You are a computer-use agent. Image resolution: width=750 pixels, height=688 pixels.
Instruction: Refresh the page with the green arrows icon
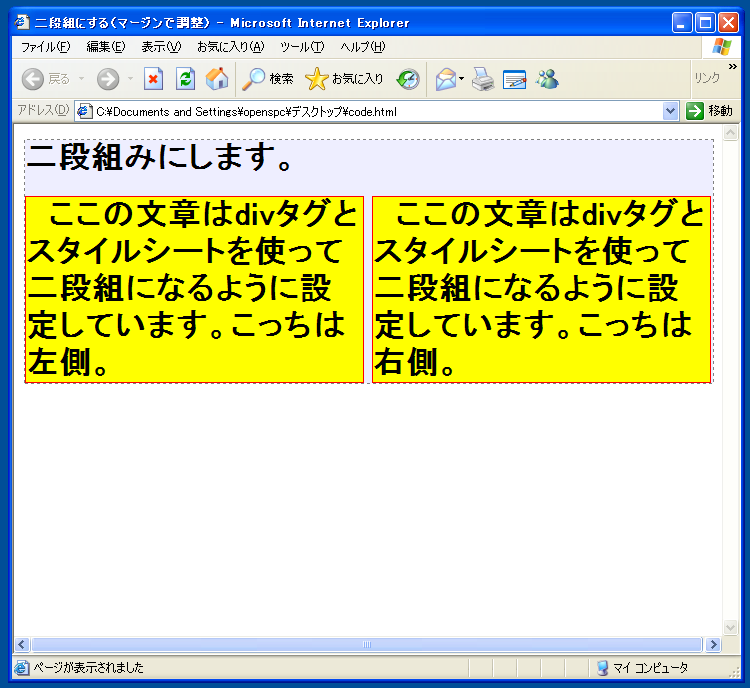185,79
